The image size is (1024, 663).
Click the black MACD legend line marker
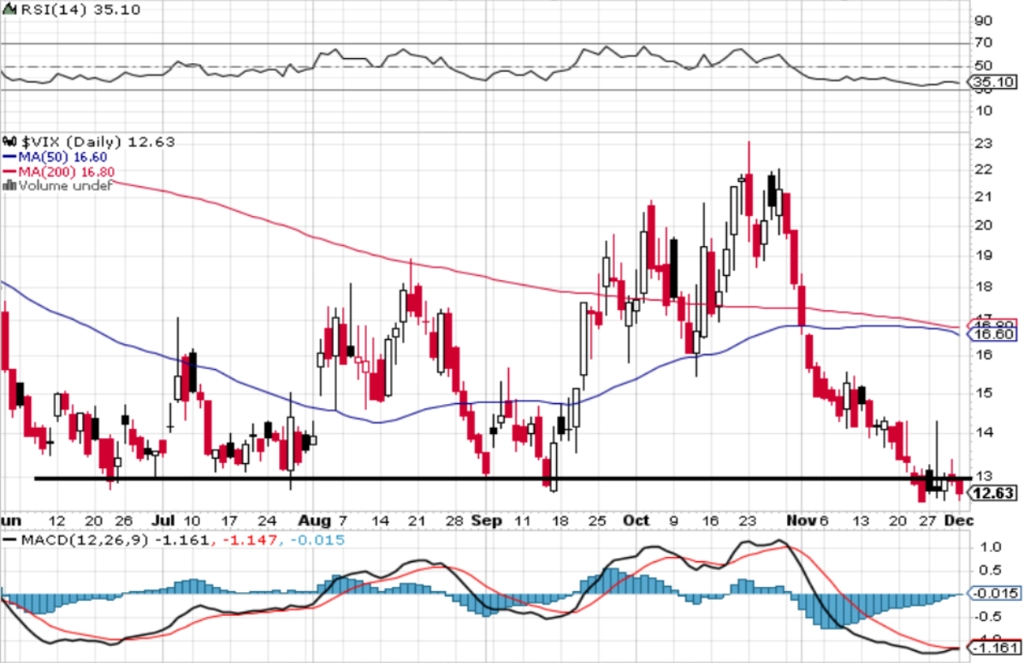[x=10, y=540]
